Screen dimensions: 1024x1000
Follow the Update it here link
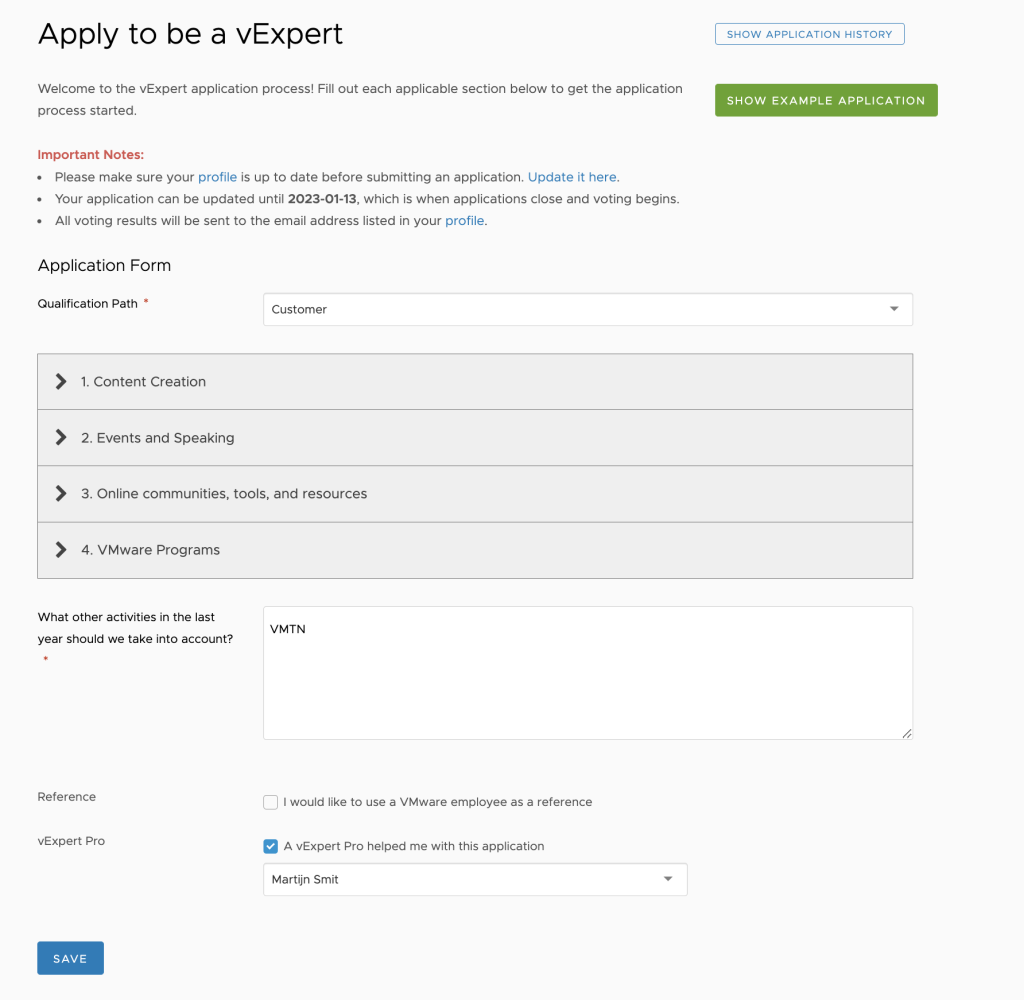pyautogui.click(x=572, y=177)
